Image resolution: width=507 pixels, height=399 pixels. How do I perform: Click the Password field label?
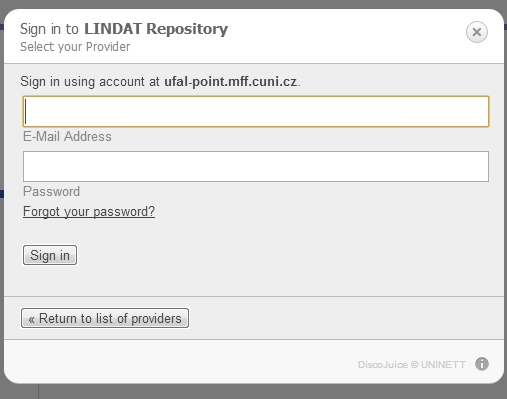click(51, 191)
